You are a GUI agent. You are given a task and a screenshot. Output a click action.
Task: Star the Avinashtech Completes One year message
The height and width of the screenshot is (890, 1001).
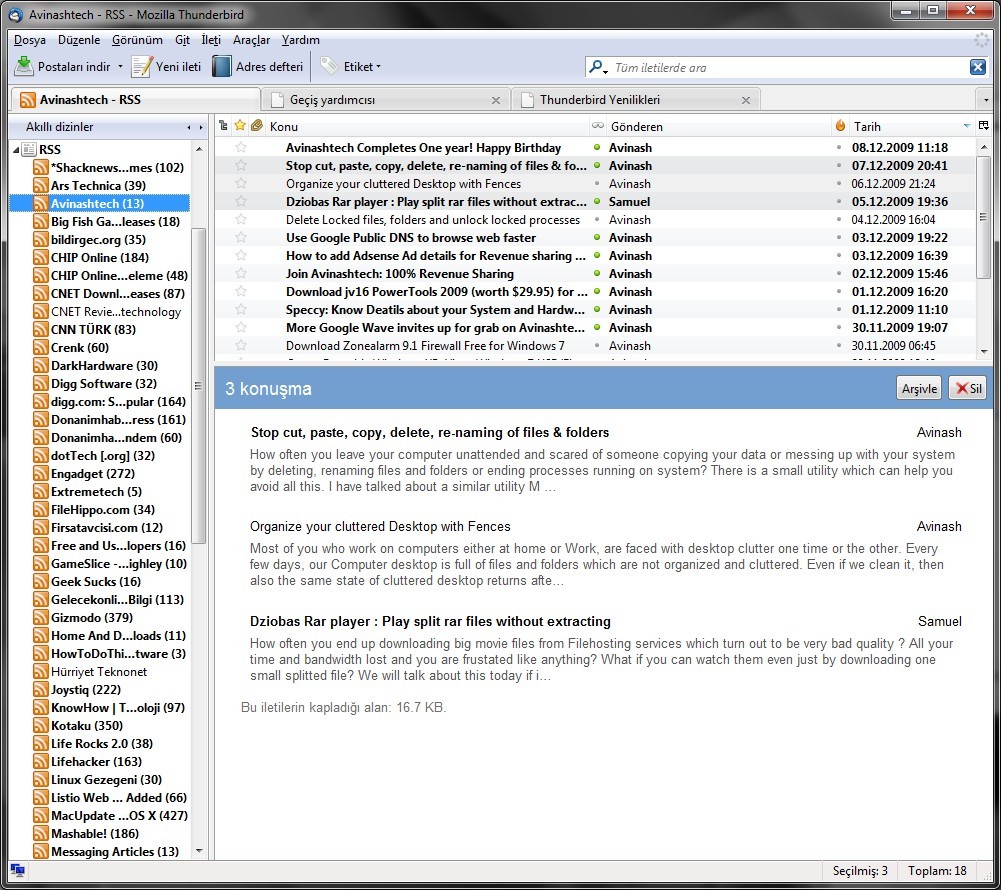pyautogui.click(x=241, y=147)
